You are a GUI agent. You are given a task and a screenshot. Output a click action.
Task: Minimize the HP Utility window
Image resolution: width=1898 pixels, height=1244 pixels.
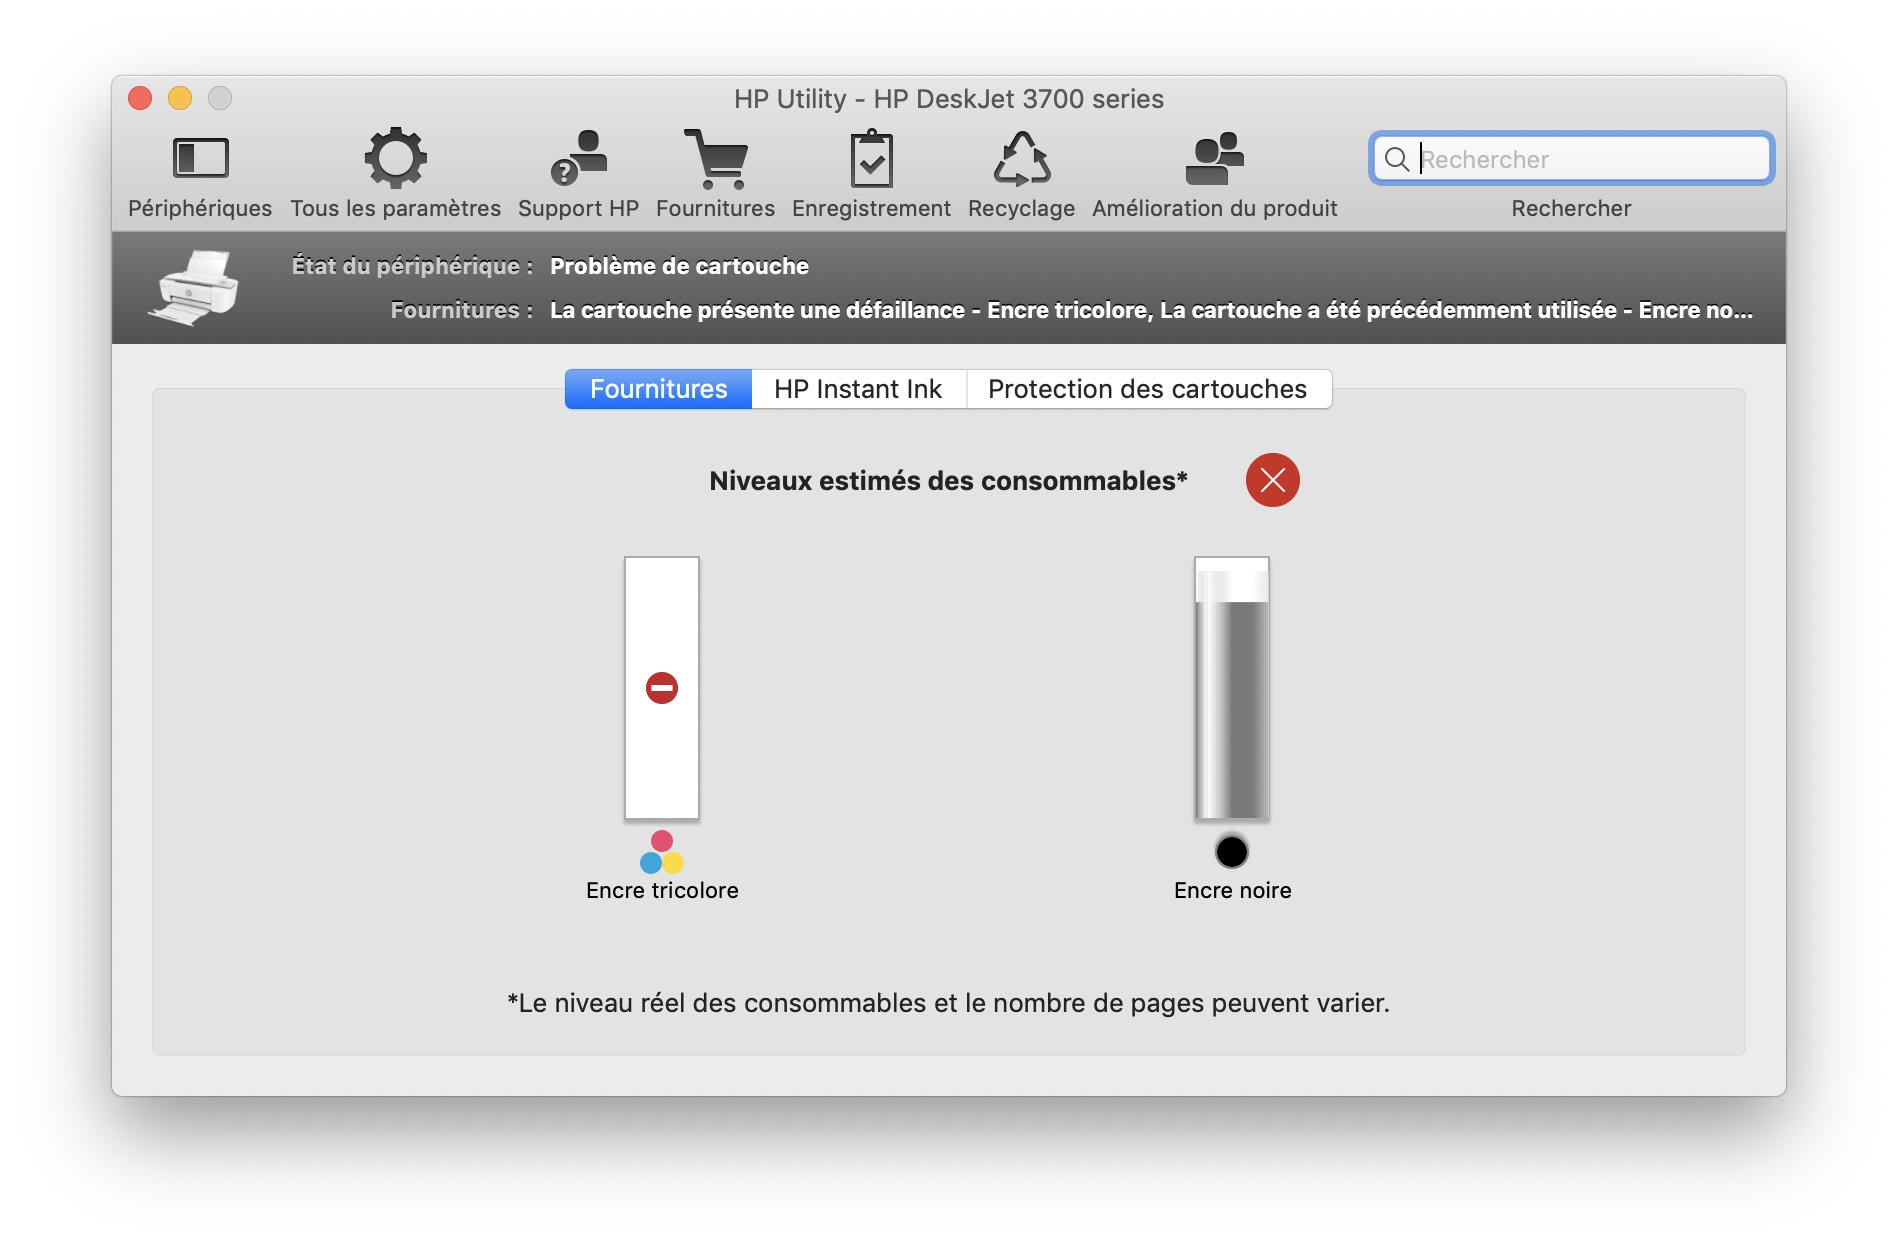click(180, 98)
